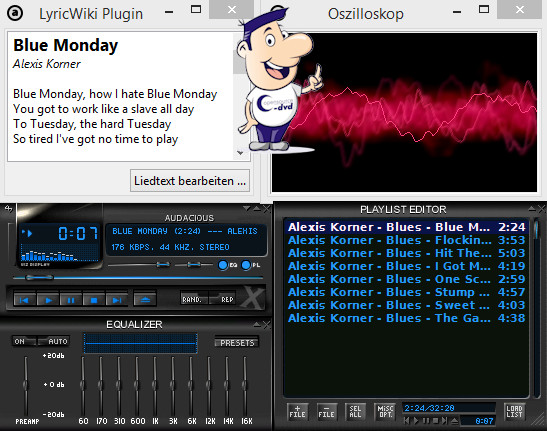Viewport: 547px width, 431px height.
Task: Select playlist track 'Stump ...' 4:57
Action: [x=407, y=292]
